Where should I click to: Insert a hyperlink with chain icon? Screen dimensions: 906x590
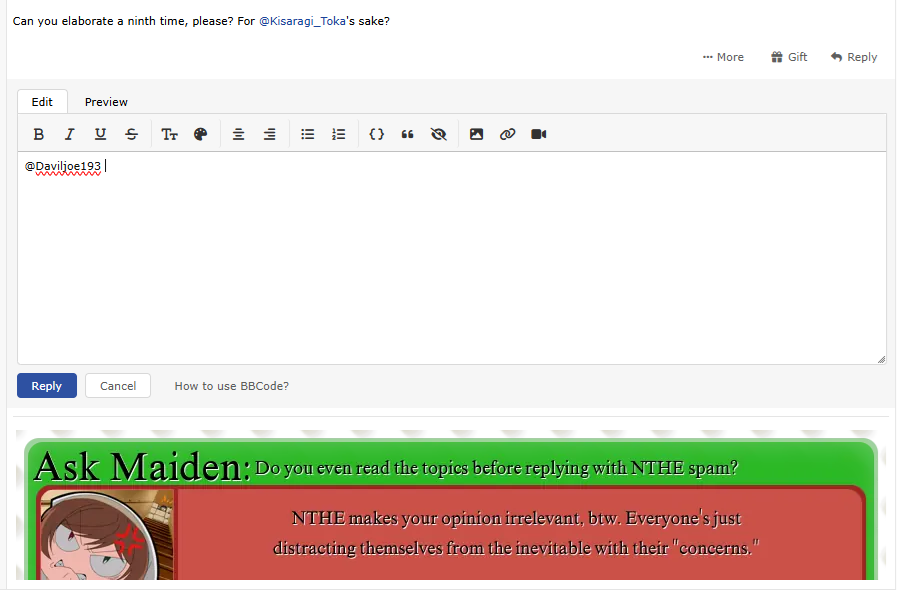pos(507,134)
